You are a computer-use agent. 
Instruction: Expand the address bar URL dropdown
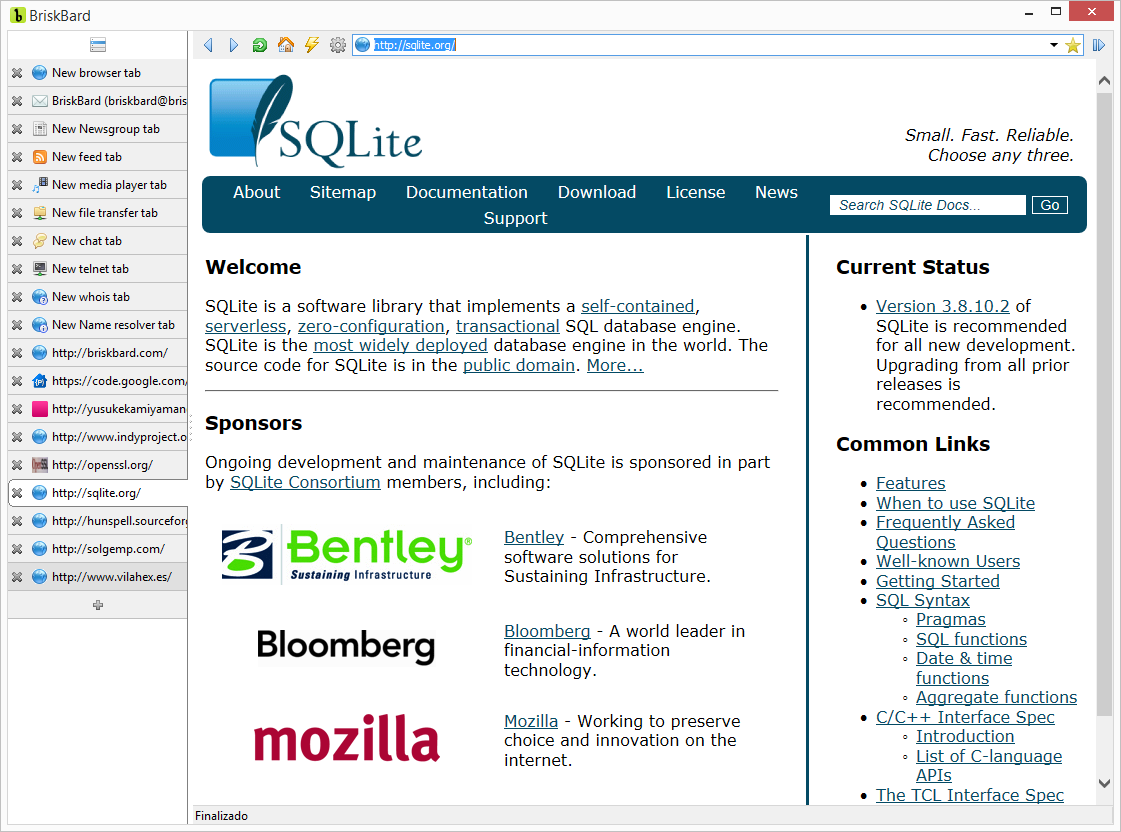[1054, 45]
